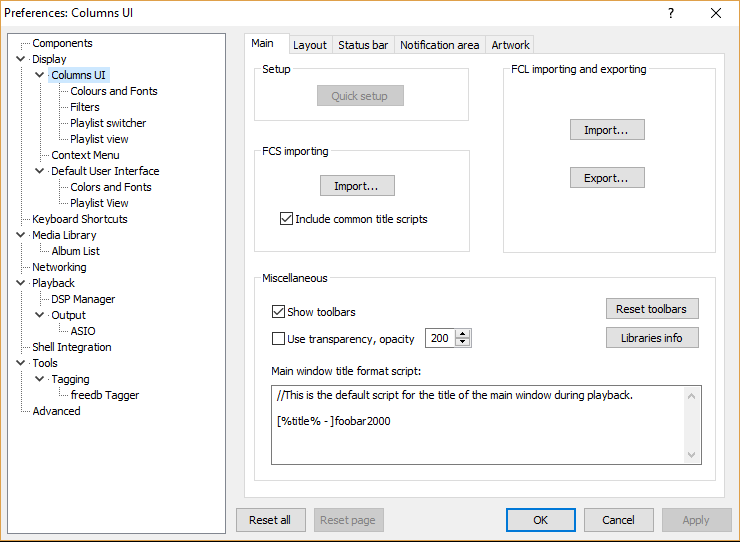Decrease opacity using spinner down arrow
This screenshot has height=542, width=740.
tap(463, 343)
